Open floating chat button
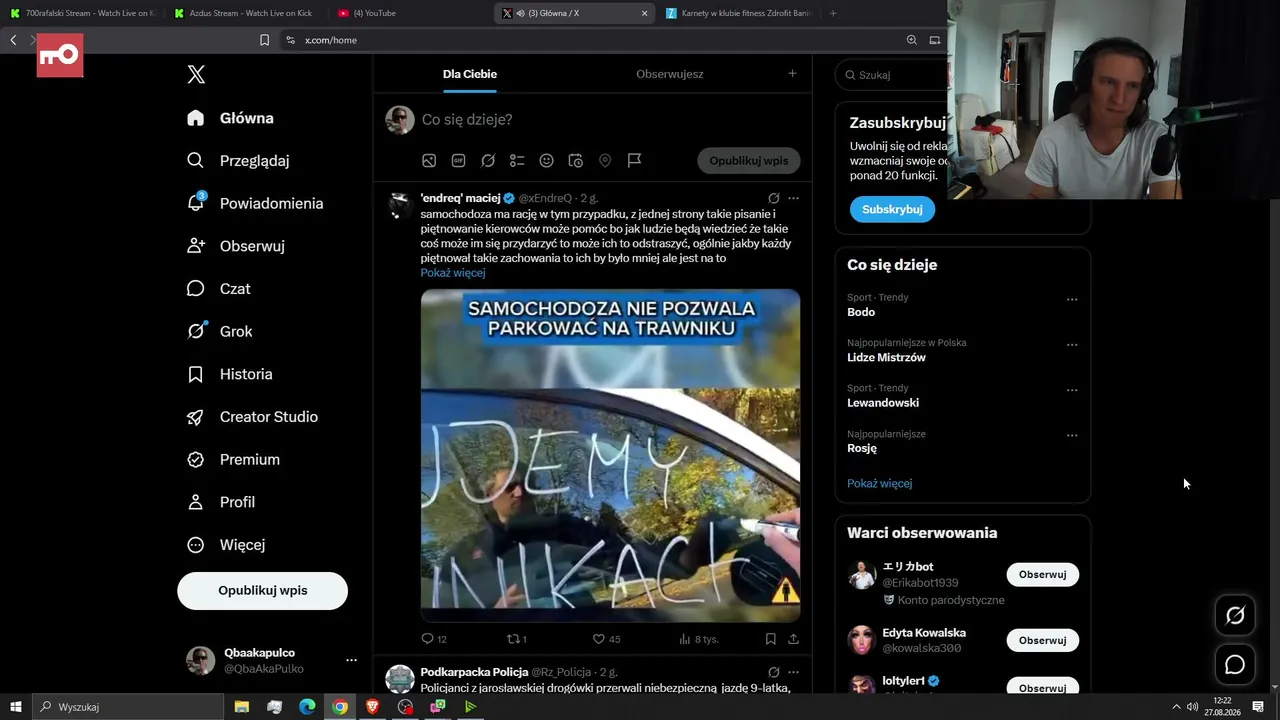Screen dimensions: 1280x720 pos(1235,665)
